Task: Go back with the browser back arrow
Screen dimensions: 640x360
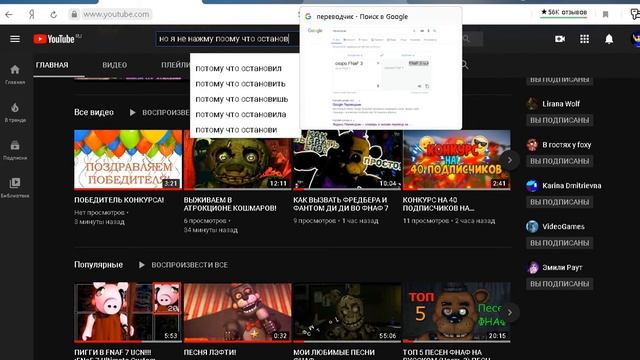Action: [x=9, y=15]
